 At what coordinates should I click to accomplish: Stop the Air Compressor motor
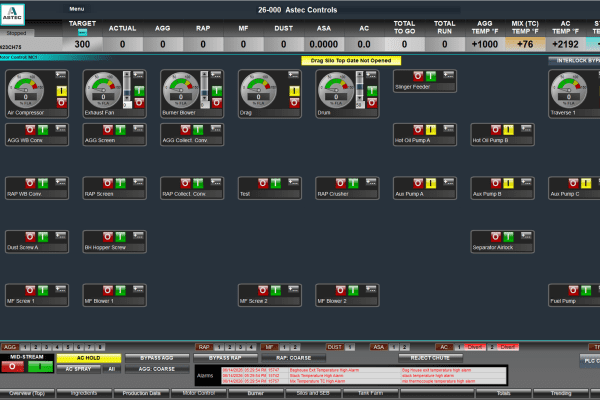61,103
